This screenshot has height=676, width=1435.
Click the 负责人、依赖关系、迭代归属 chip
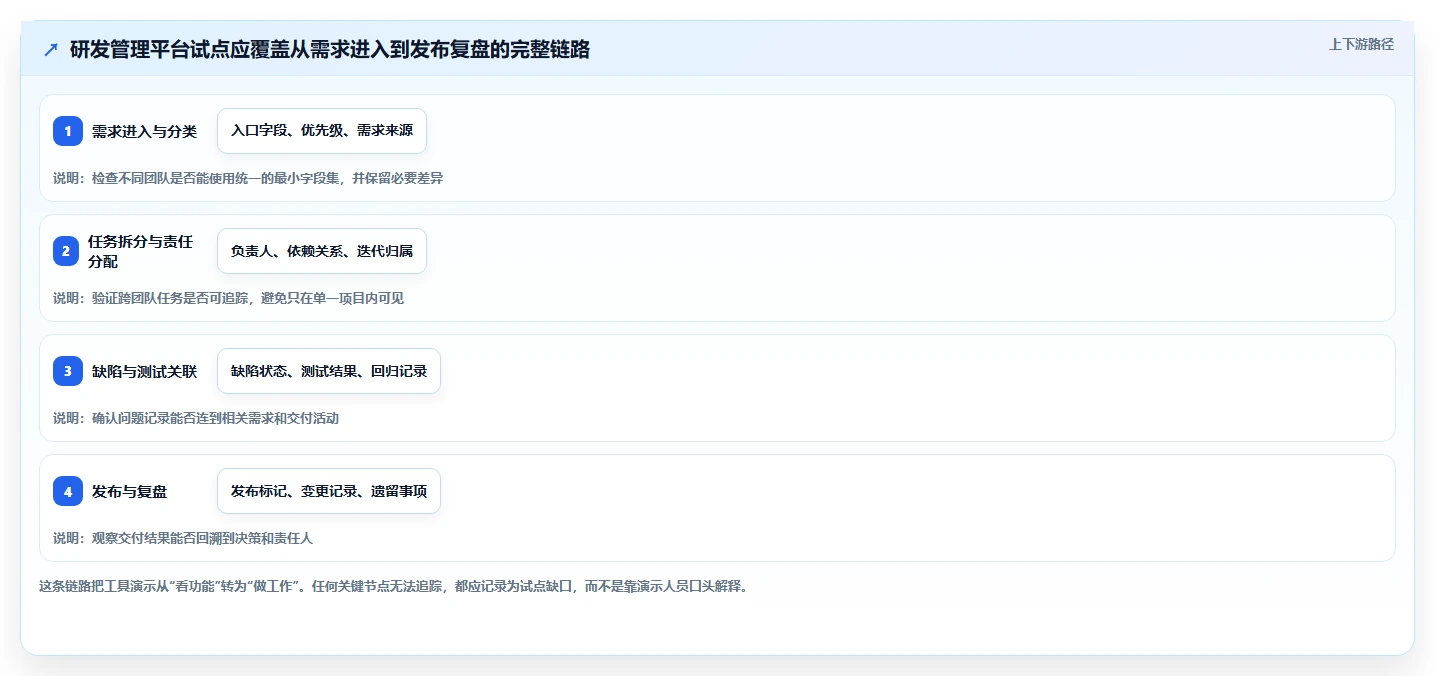coord(322,251)
